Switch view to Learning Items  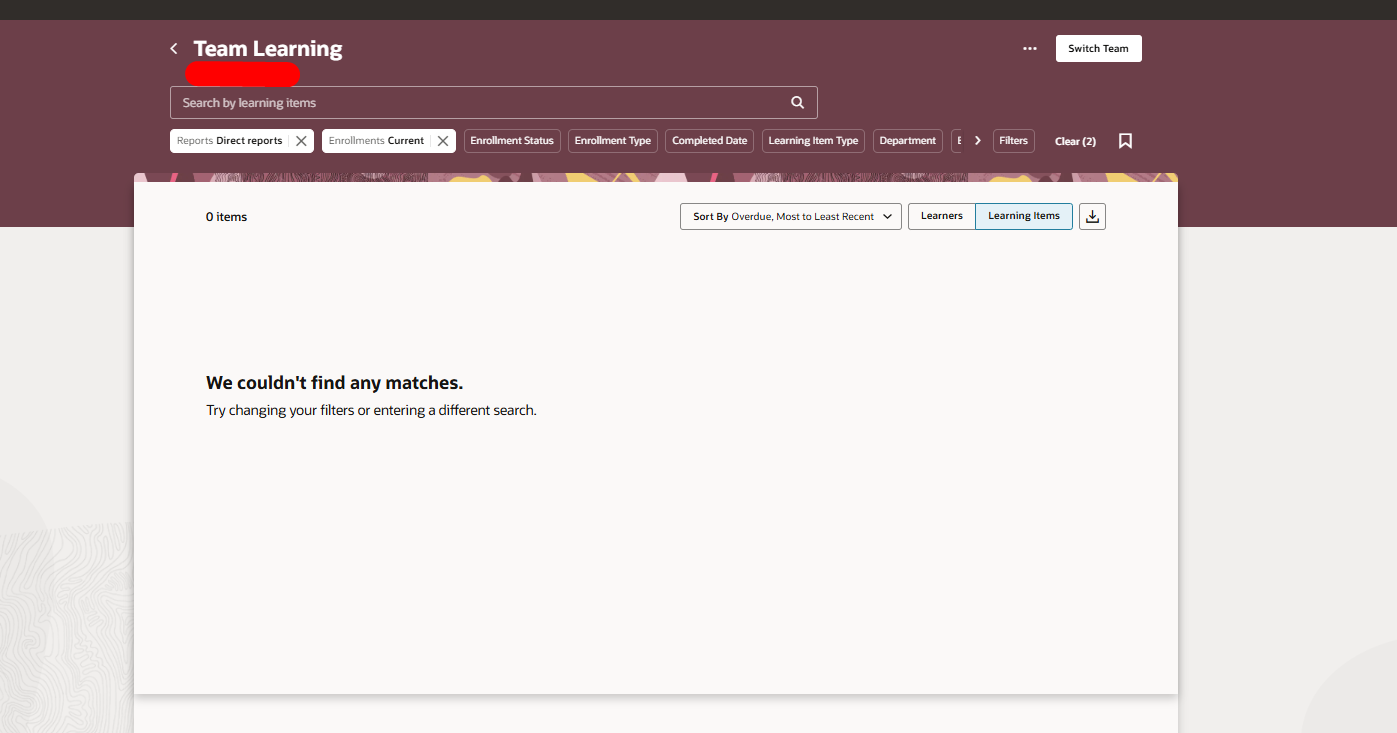[x=1024, y=216]
